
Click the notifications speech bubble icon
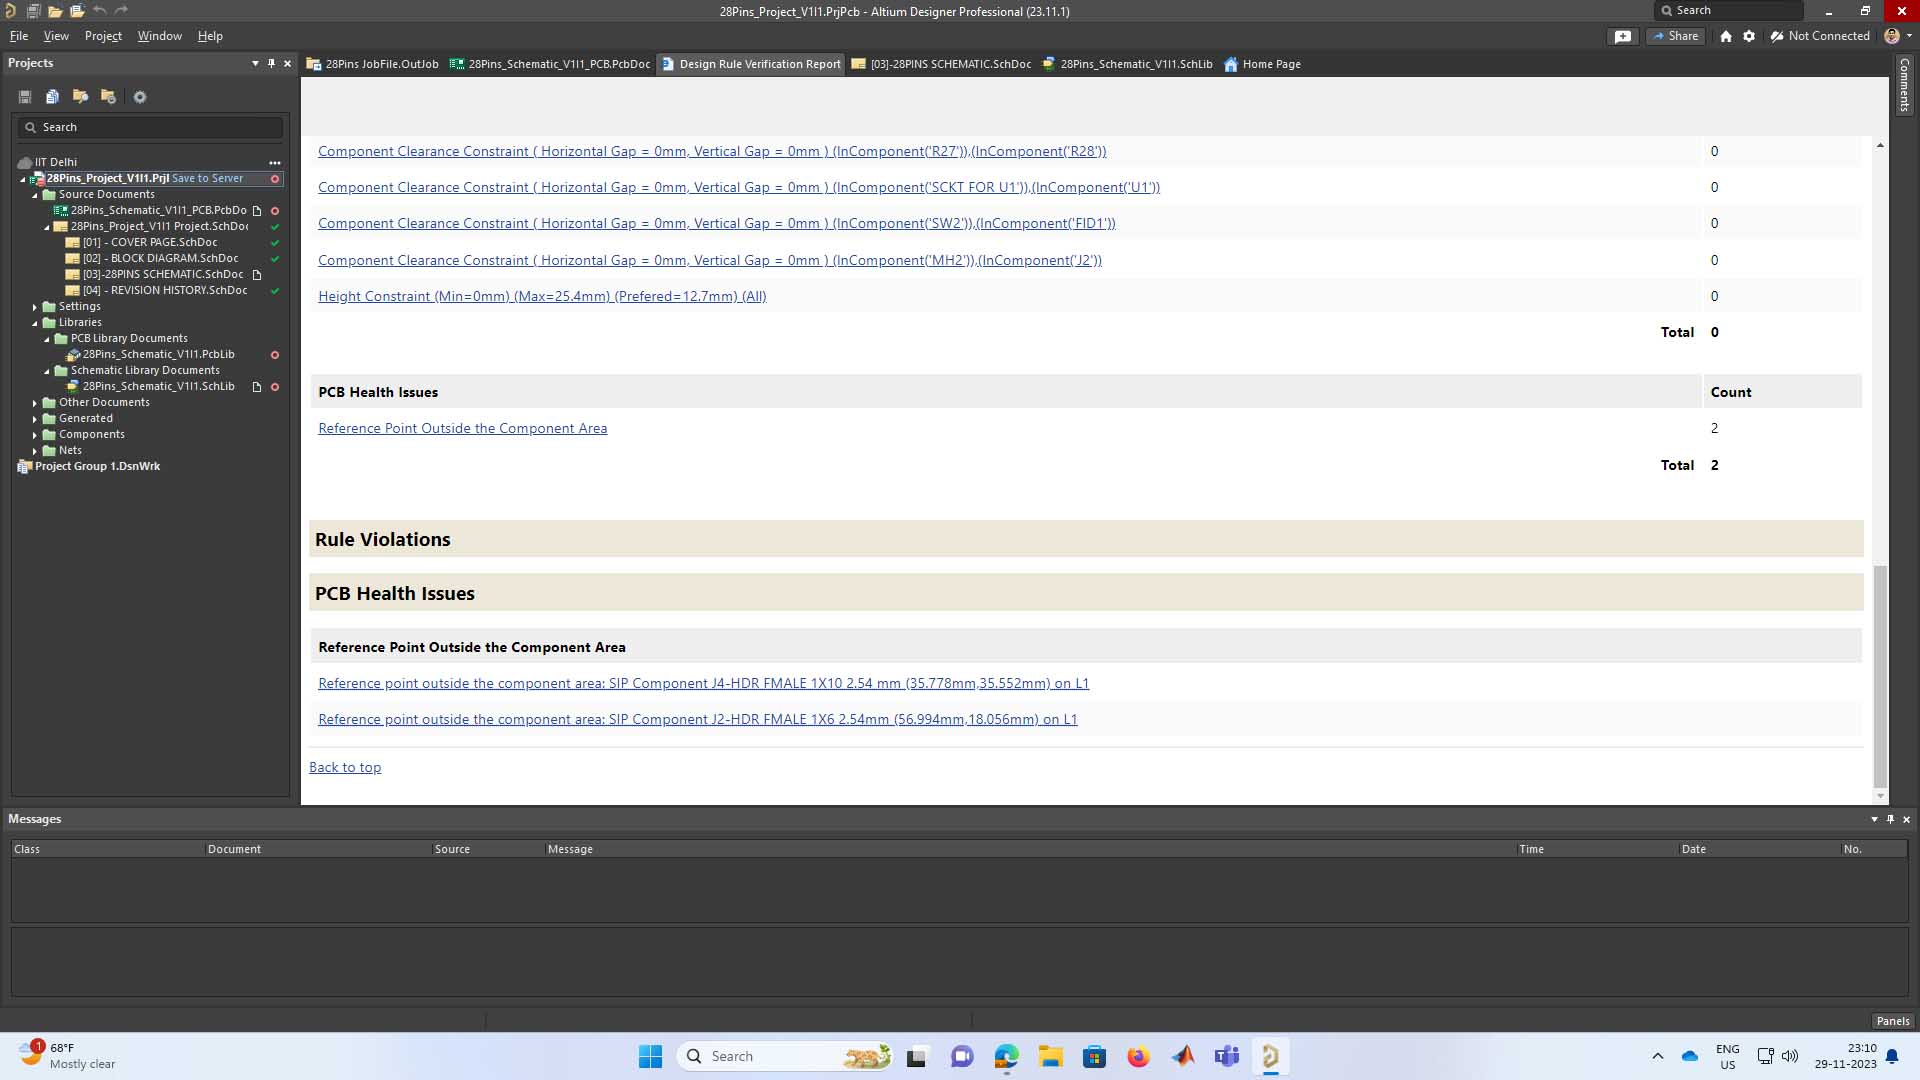(x=1622, y=36)
